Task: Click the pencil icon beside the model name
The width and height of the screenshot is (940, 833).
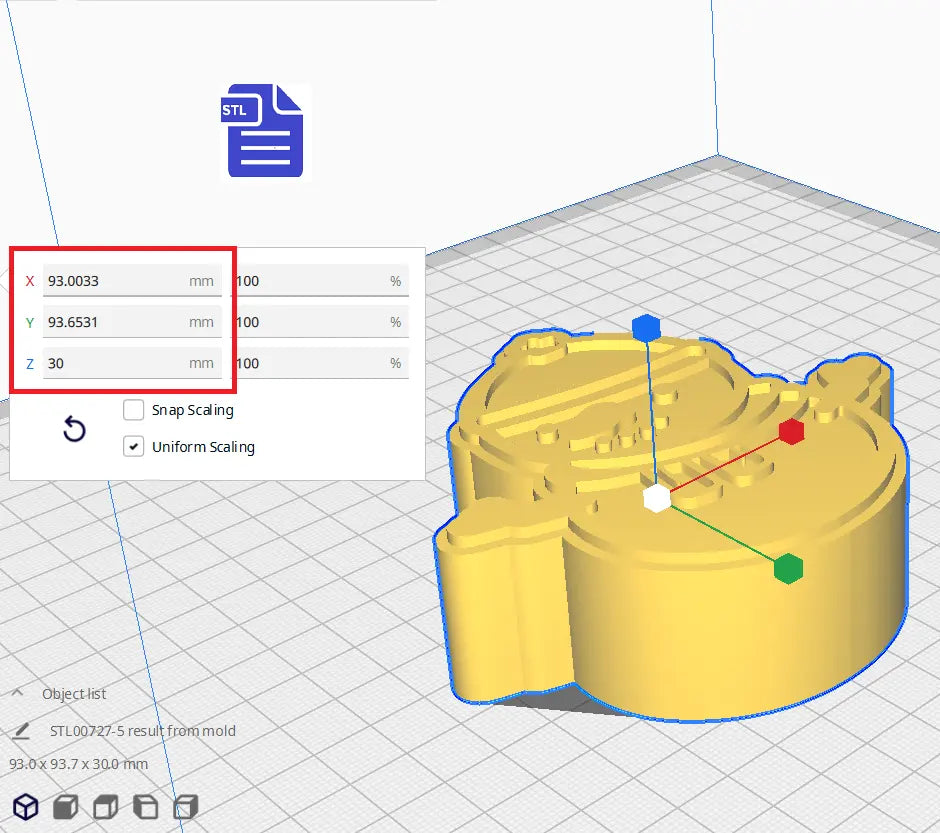Action: (21, 731)
